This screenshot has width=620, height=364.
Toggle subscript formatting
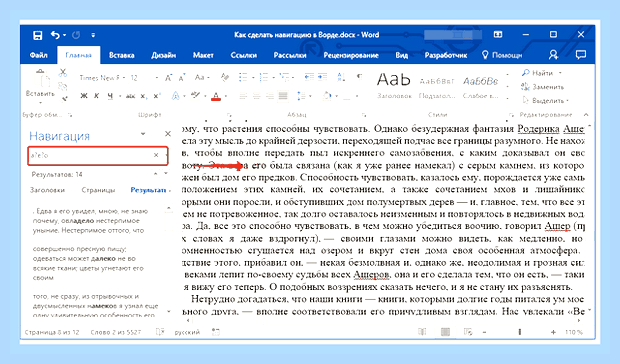click(144, 96)
